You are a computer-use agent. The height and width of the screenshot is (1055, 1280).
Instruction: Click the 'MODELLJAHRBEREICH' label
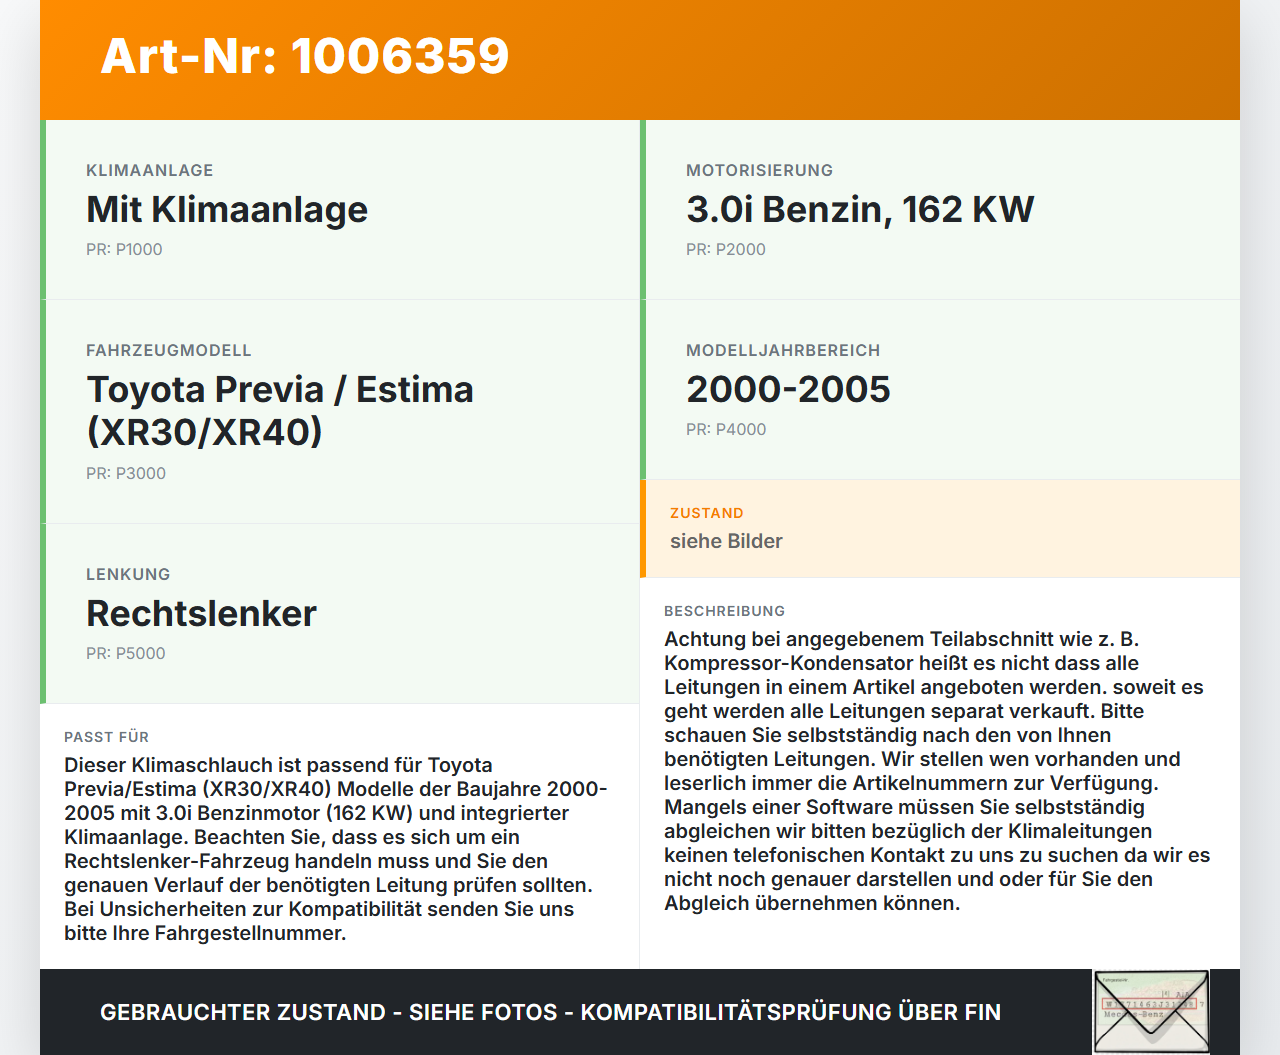pyautogui.click(x=783, y=351)
